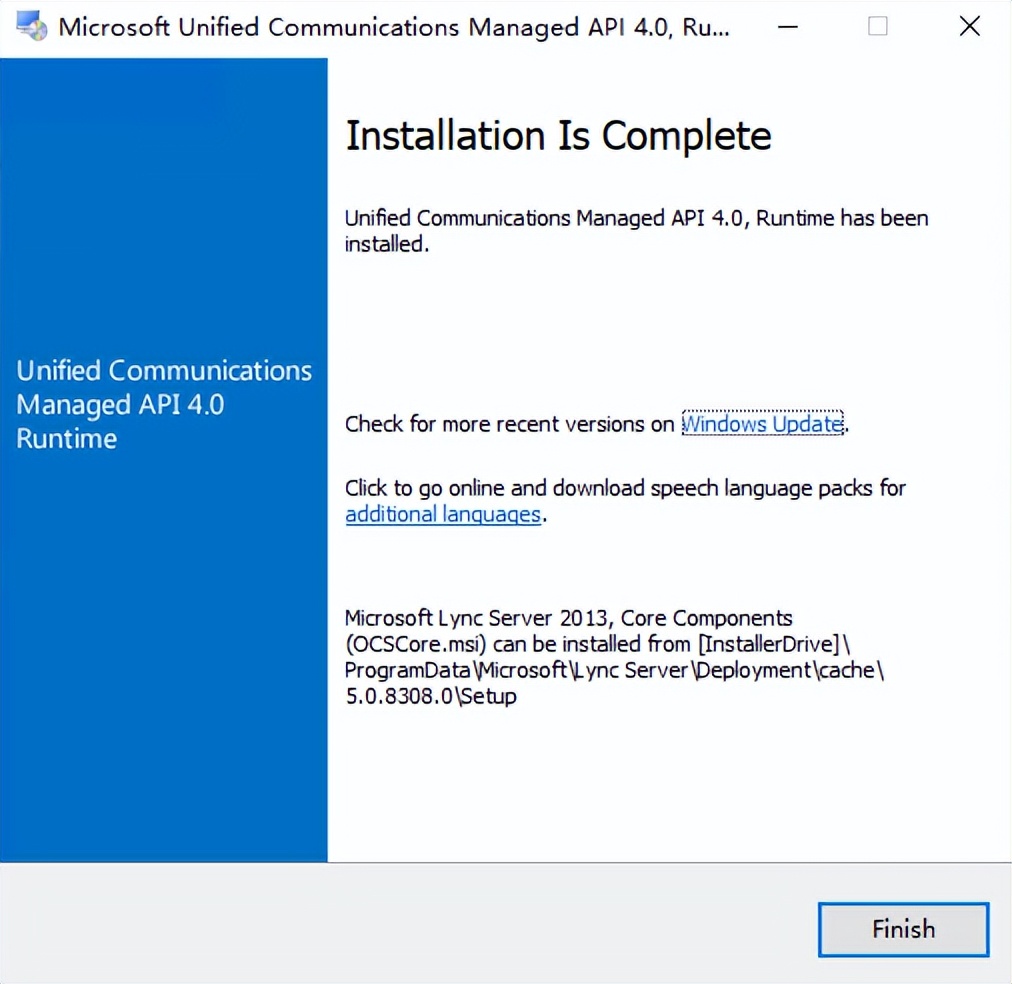The width and height of the screenshot is (1012, 984).
Task: Click the blue sidebar product name text
Action: coord(164,404)
